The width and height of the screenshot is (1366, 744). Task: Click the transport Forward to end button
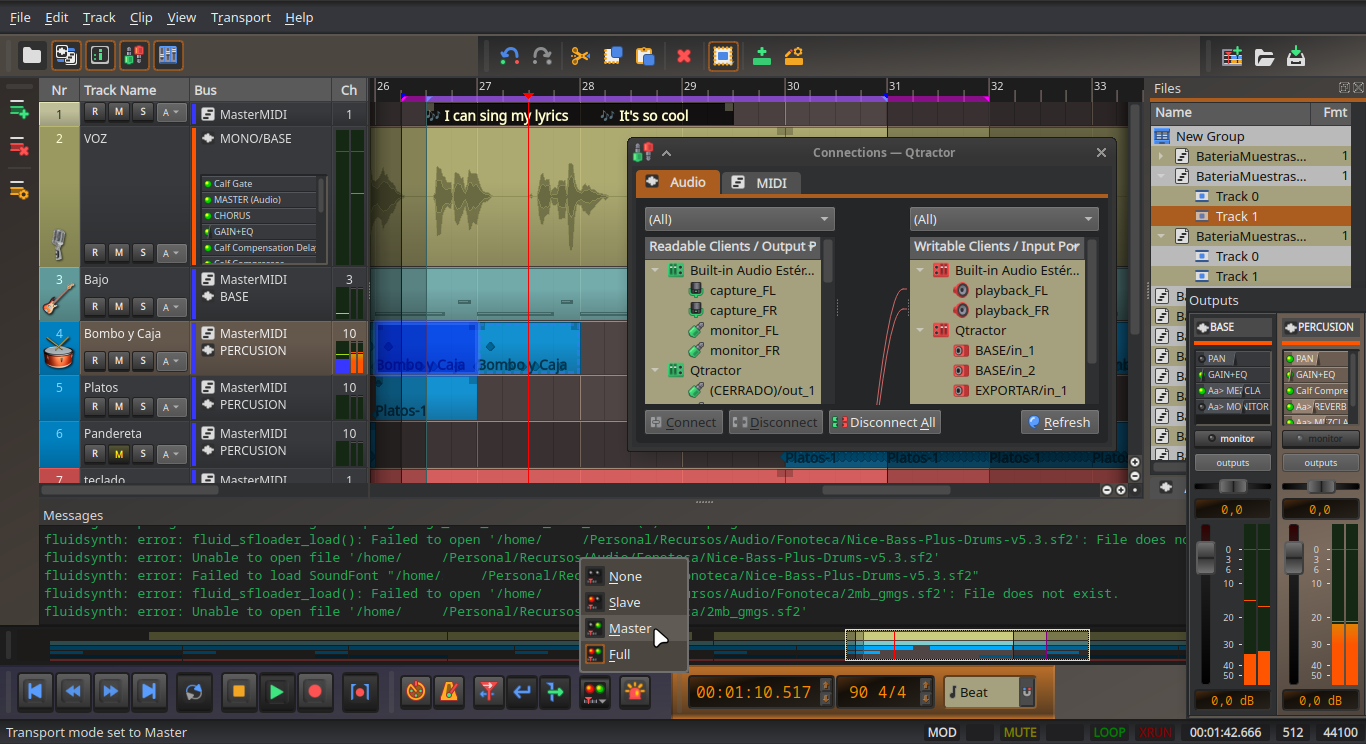[149, 691]
